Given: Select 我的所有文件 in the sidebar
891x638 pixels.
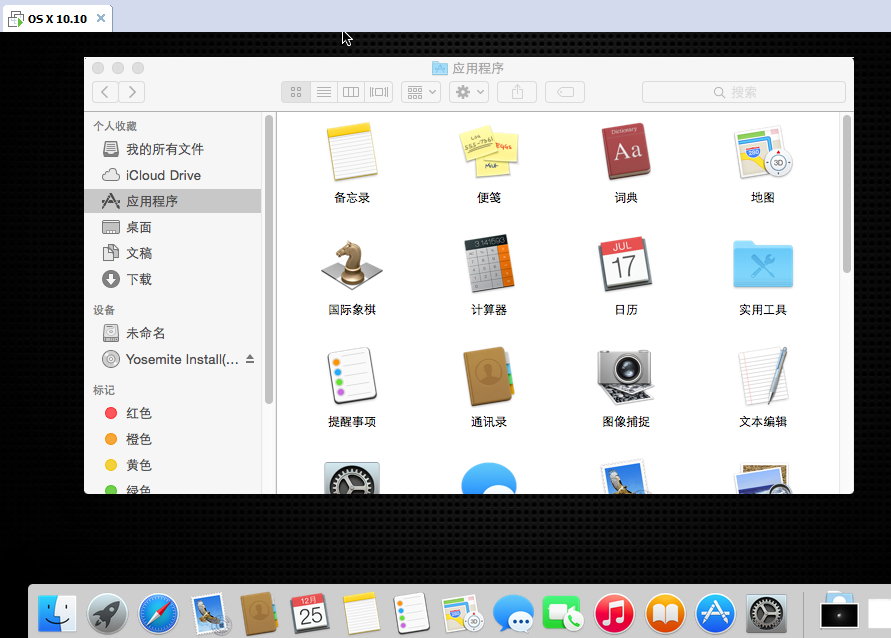Looking at the screenshot, I should [173, 149].
